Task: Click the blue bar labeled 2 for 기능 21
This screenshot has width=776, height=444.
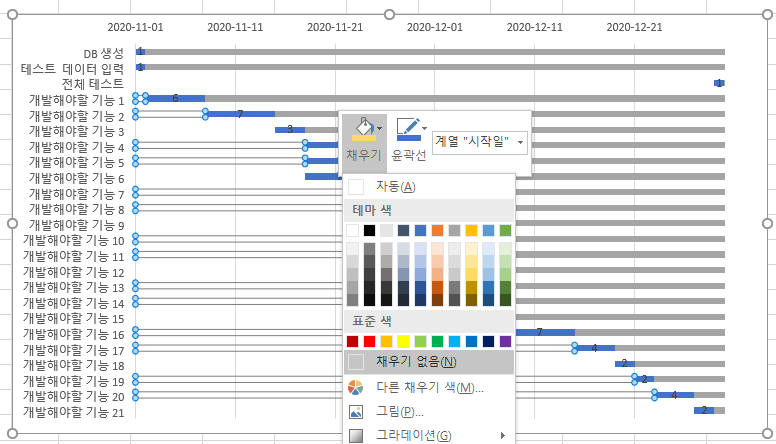Action: (704, 410)
